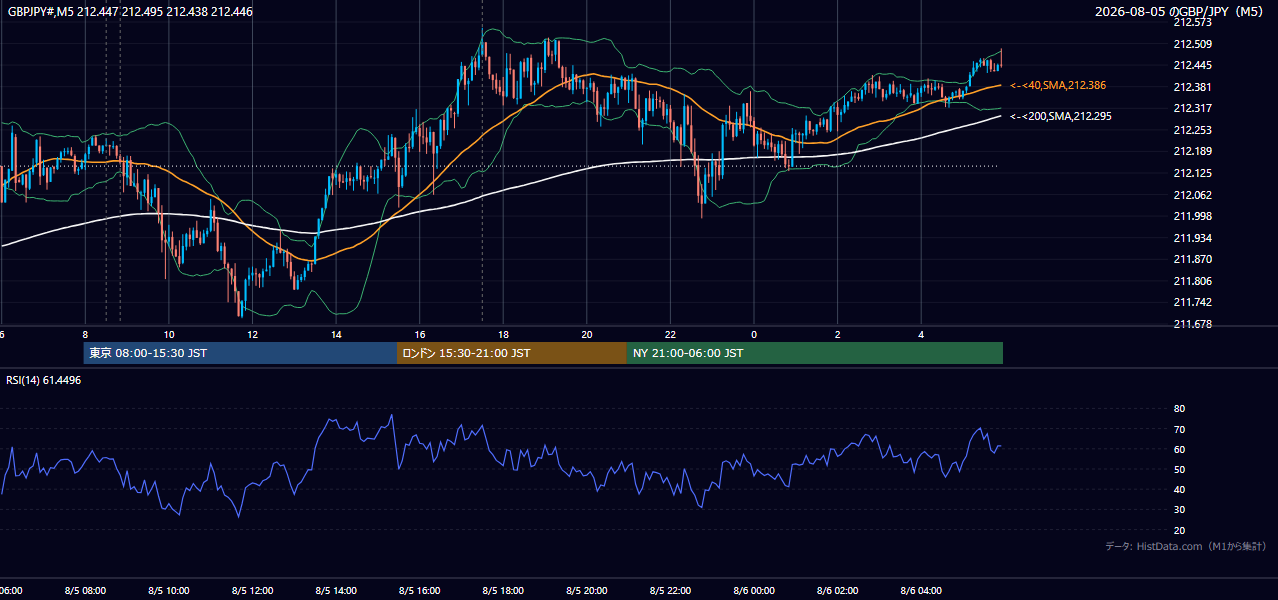Click RSI scale level 30

(x=1179, y=509)
